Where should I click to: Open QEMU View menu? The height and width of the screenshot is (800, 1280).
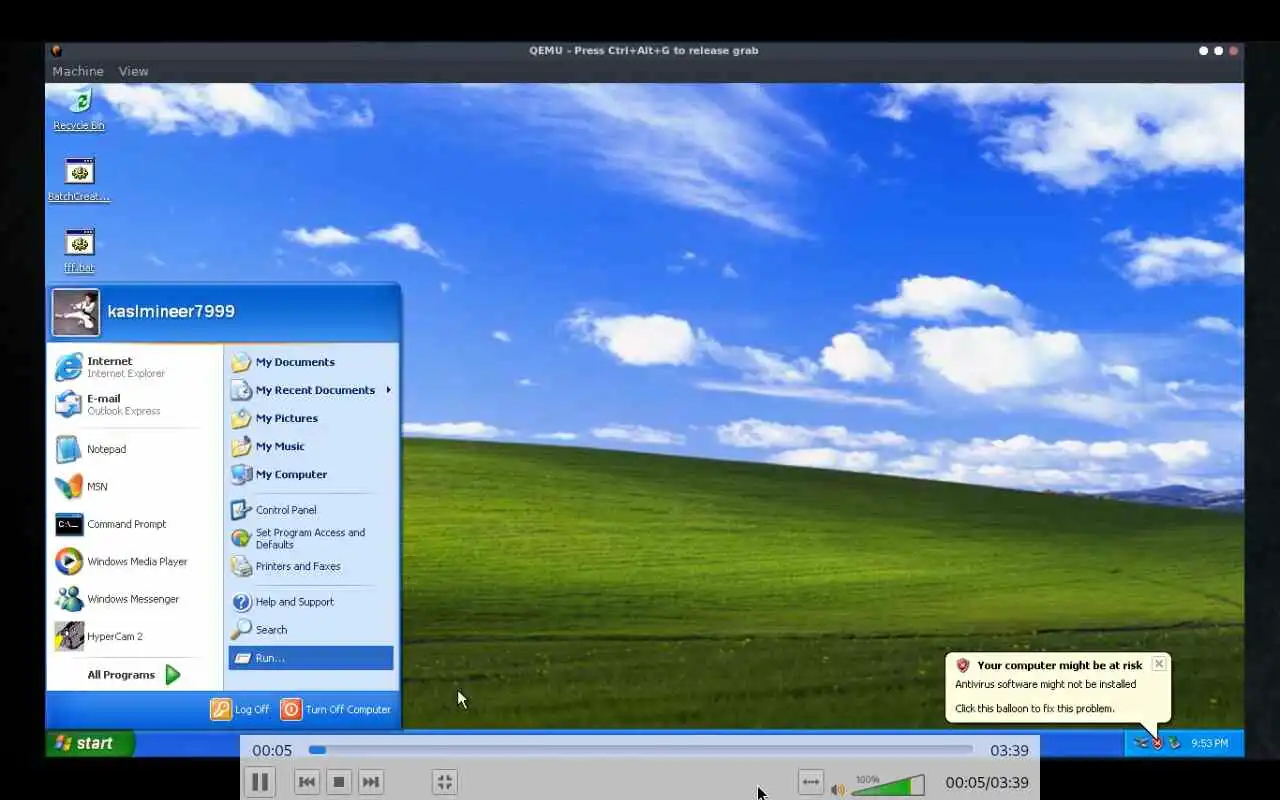(x=133, y=71)
